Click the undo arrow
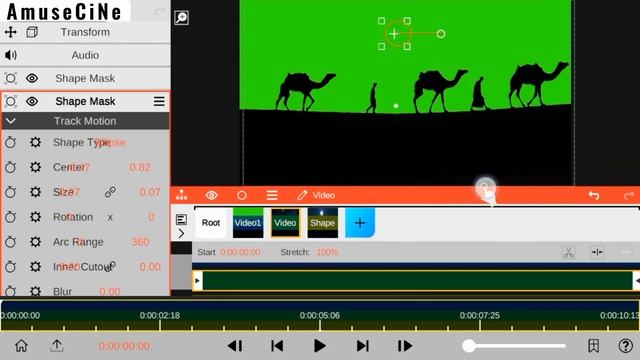 tap(594, 196)
